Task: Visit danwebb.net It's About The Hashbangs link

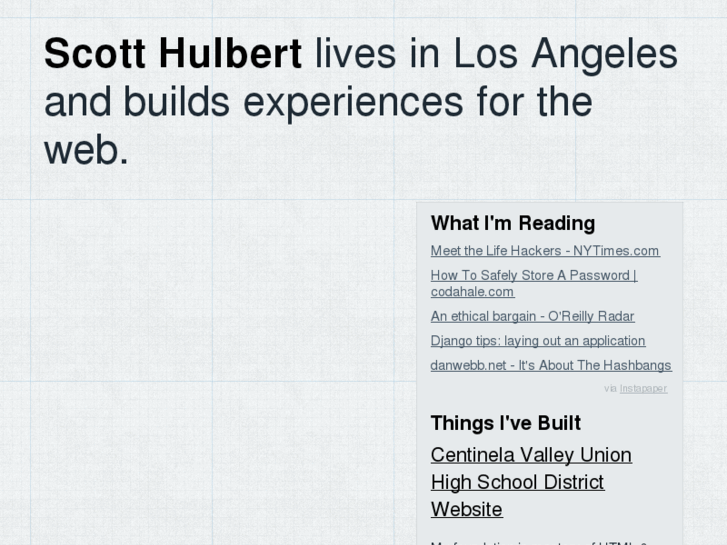Action: (550, 366)
